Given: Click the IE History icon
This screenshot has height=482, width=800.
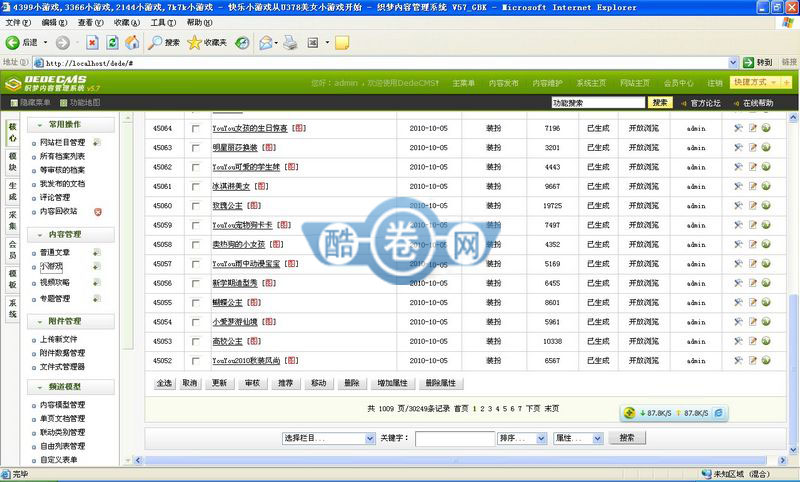Looking at the screenshot, I should [242, 42].
